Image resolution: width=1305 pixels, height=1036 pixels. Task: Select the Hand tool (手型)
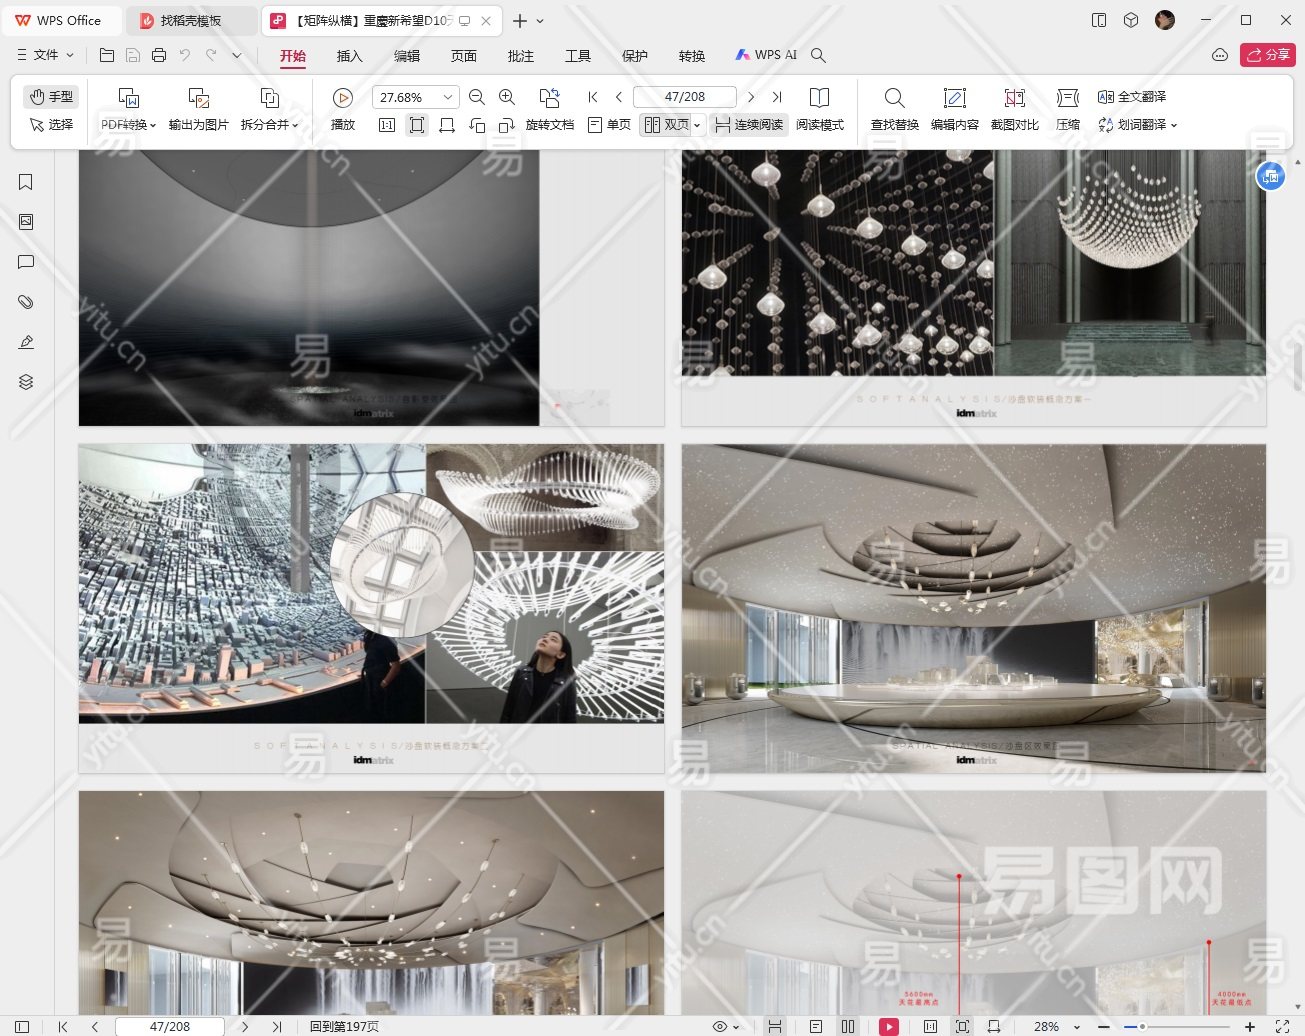(51, 96)
